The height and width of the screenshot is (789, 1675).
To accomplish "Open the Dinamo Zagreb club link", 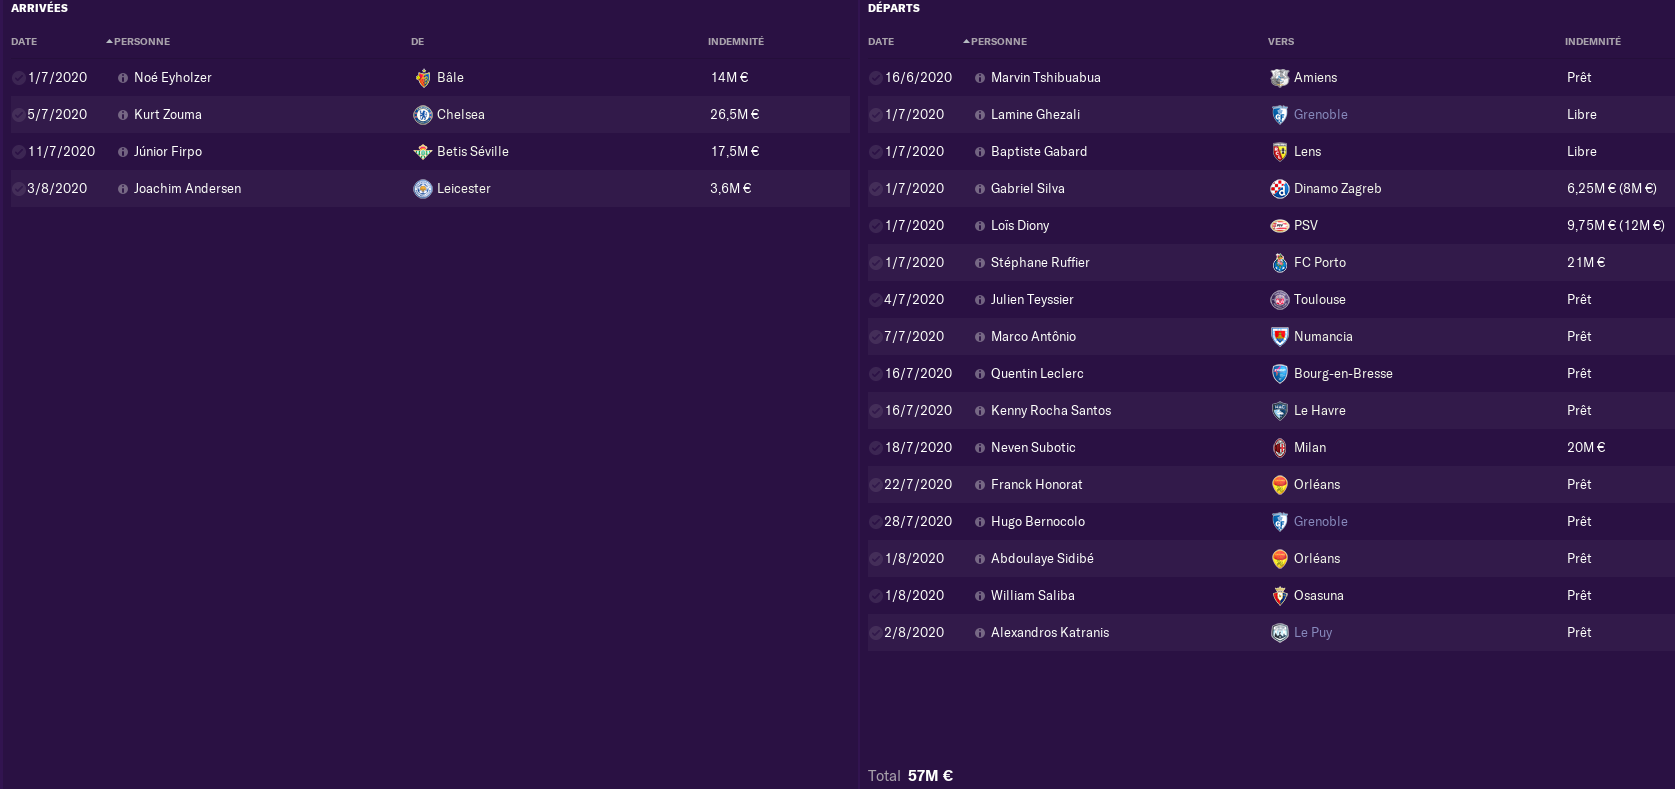I will click(1338, 189).
